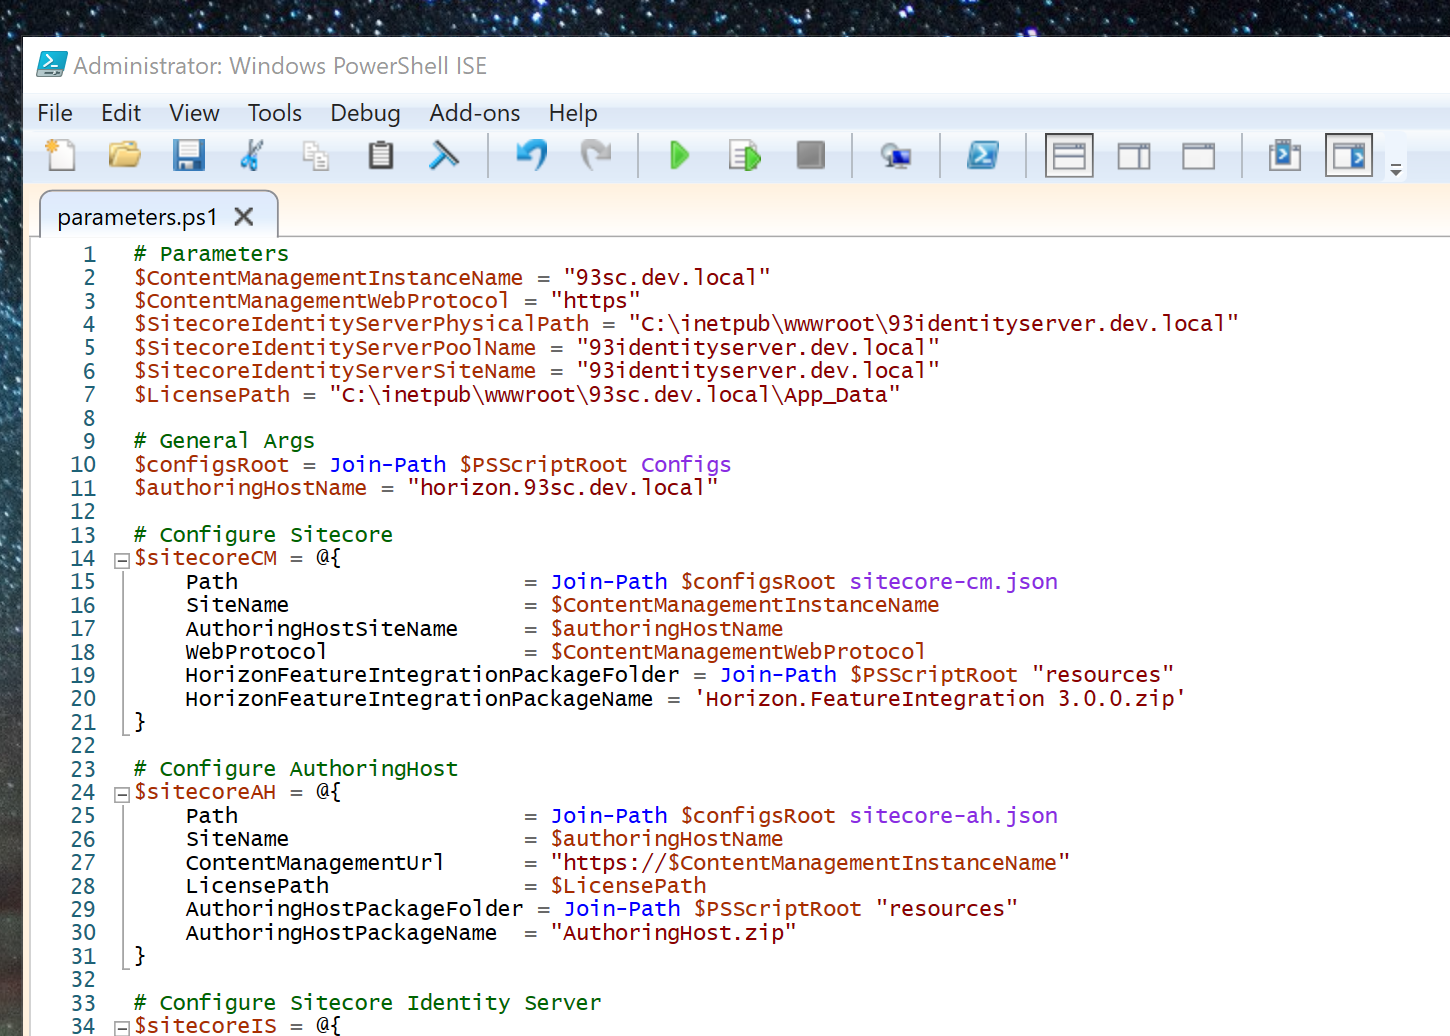
Task: Undo the last edit
Action: pyautogui.click(x=531, y=155)
